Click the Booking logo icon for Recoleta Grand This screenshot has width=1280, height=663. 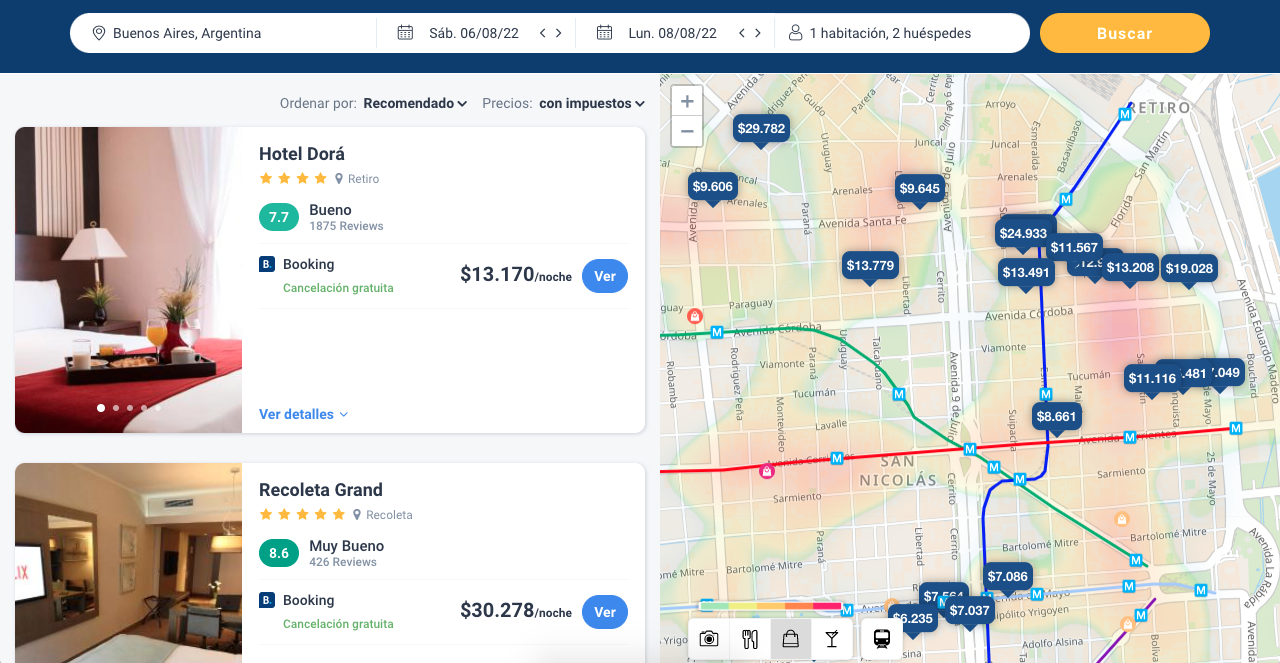coord(267,600)
